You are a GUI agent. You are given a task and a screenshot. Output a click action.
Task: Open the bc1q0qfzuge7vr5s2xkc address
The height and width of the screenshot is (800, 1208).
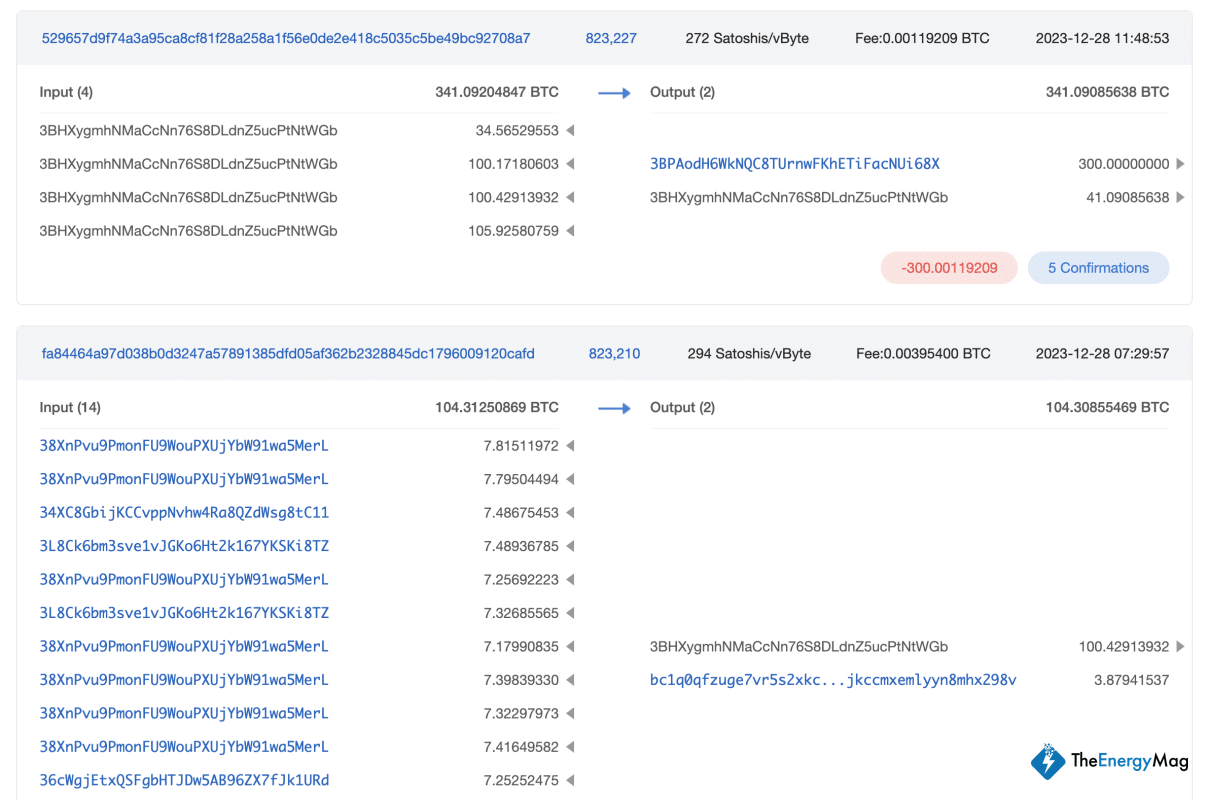tap(832, 679)
